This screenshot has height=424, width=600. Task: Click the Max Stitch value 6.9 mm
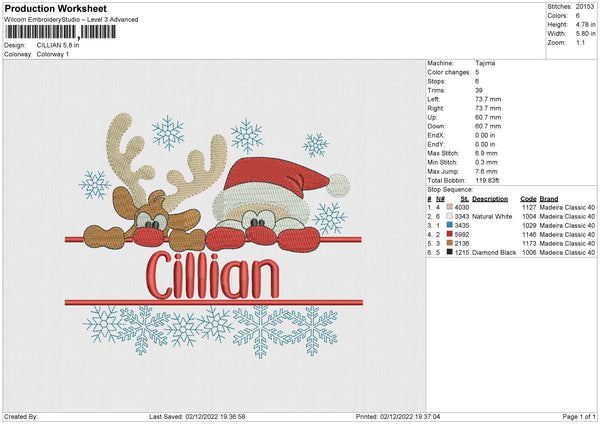486,153
